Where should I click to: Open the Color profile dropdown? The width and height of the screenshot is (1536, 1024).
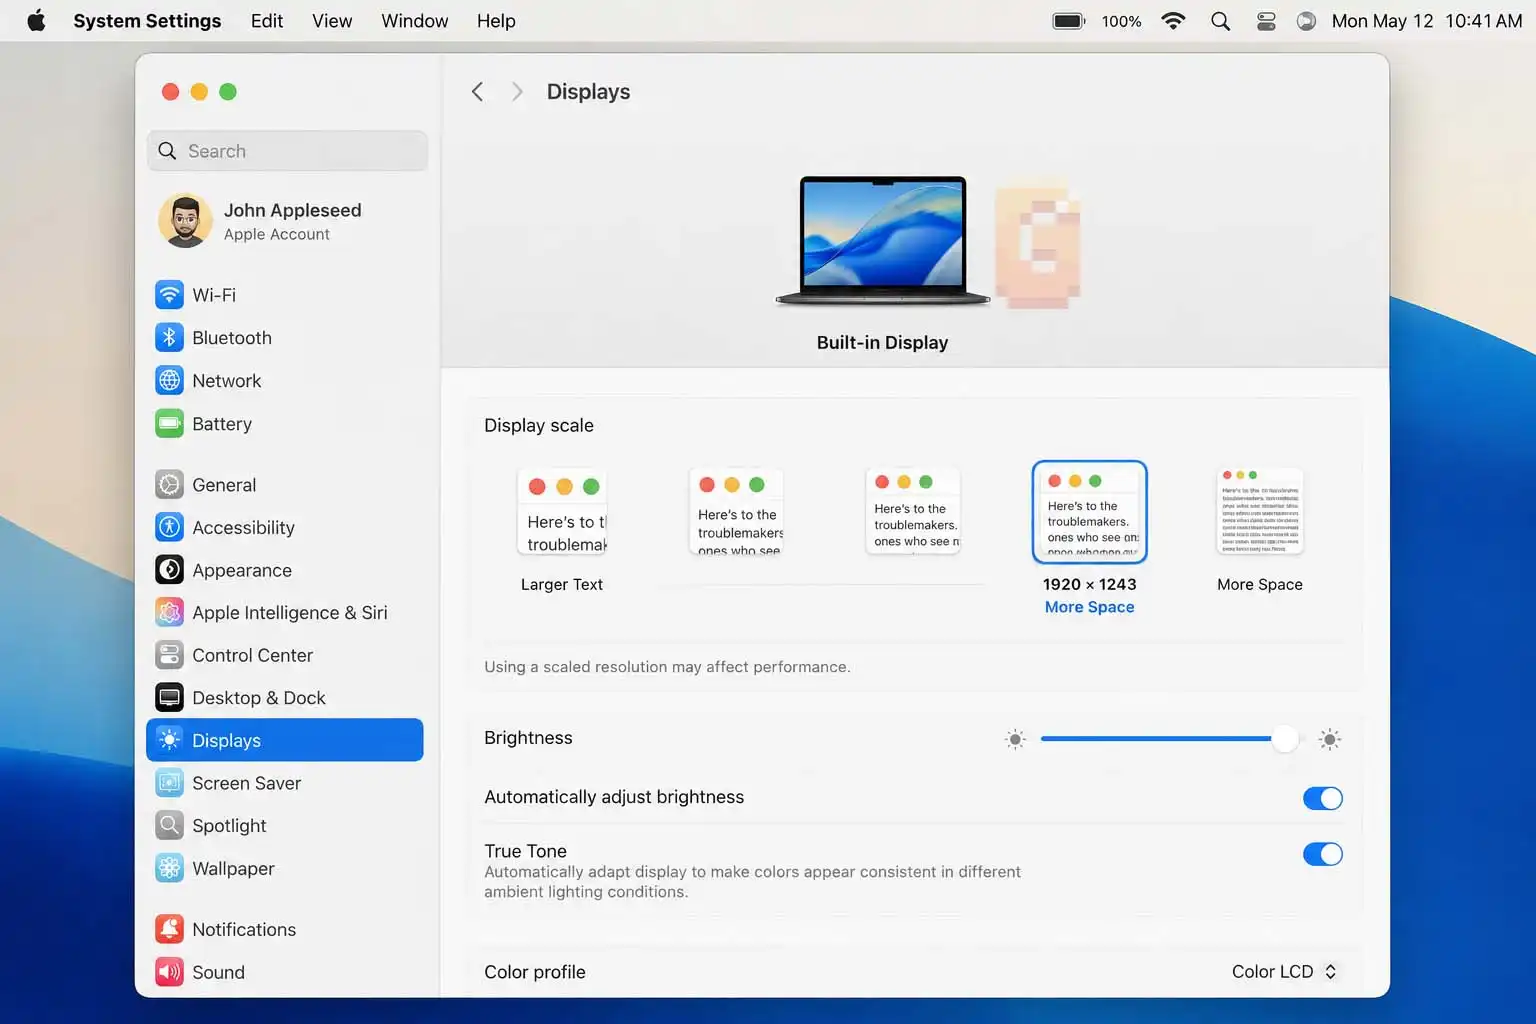pos(1284,972)
